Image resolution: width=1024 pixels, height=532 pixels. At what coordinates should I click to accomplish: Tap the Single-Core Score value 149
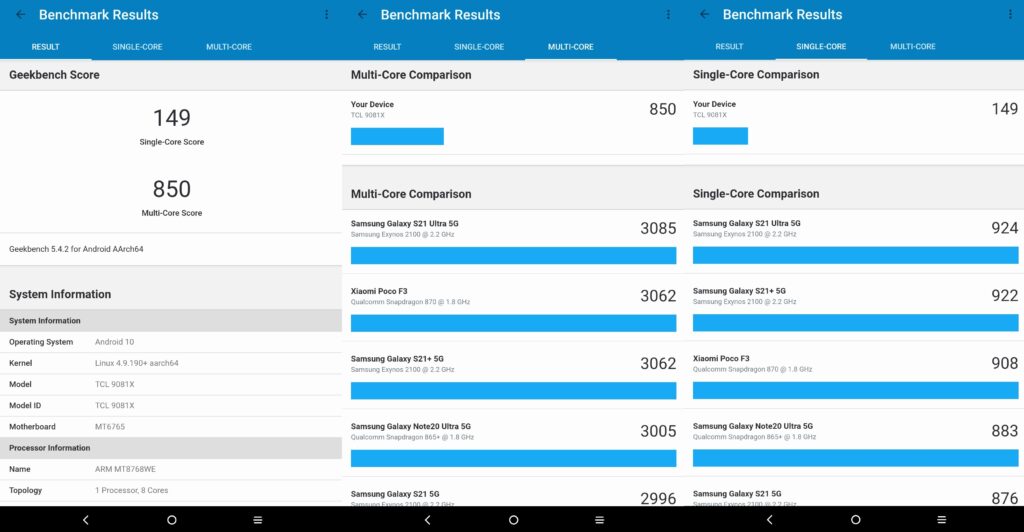171,118
